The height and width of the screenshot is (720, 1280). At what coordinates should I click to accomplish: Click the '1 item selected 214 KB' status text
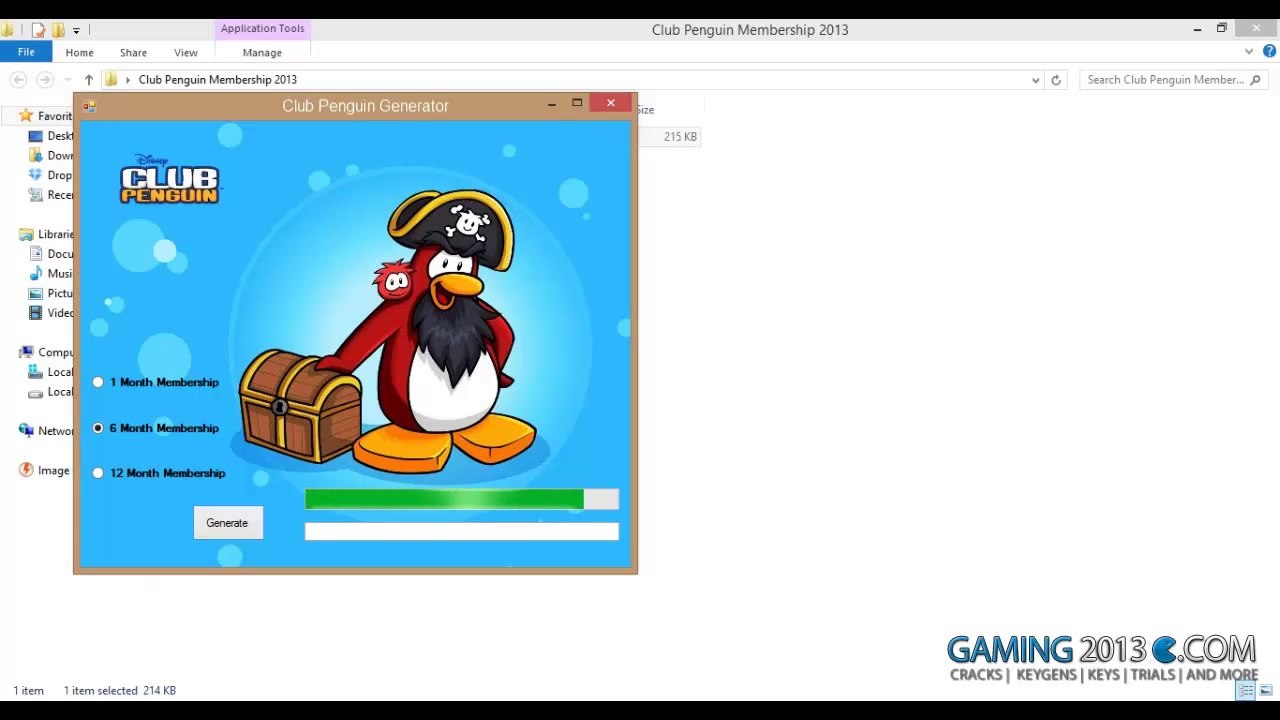pyautogui.click(x=120, y=690)
